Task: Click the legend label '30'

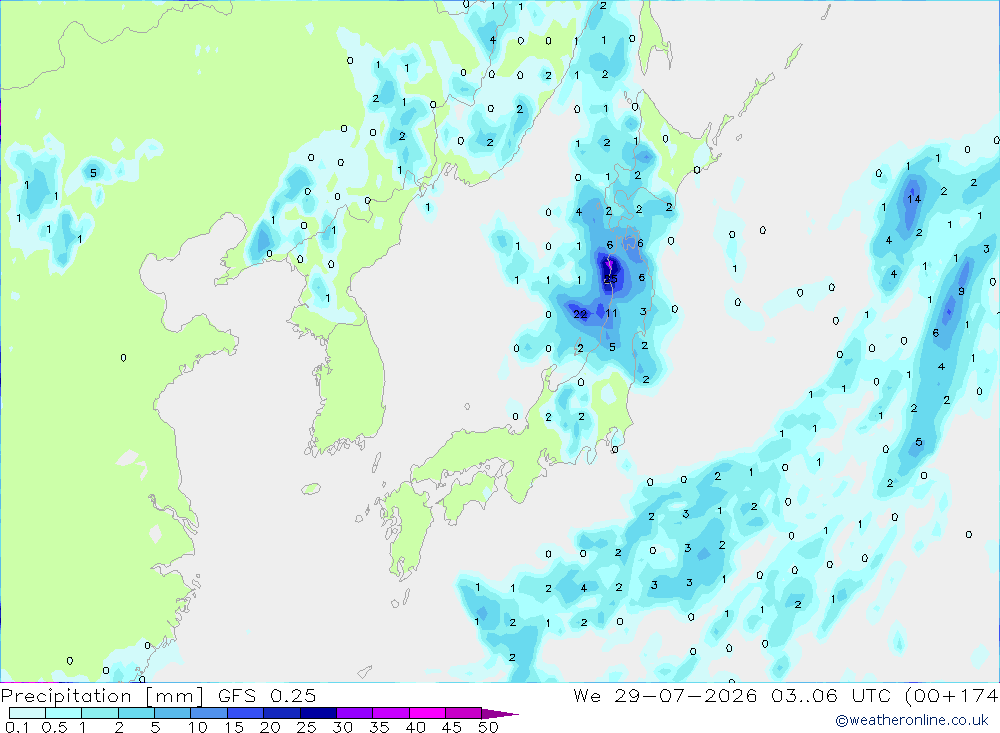Action: pyautogui.click(x=342, y=727)
